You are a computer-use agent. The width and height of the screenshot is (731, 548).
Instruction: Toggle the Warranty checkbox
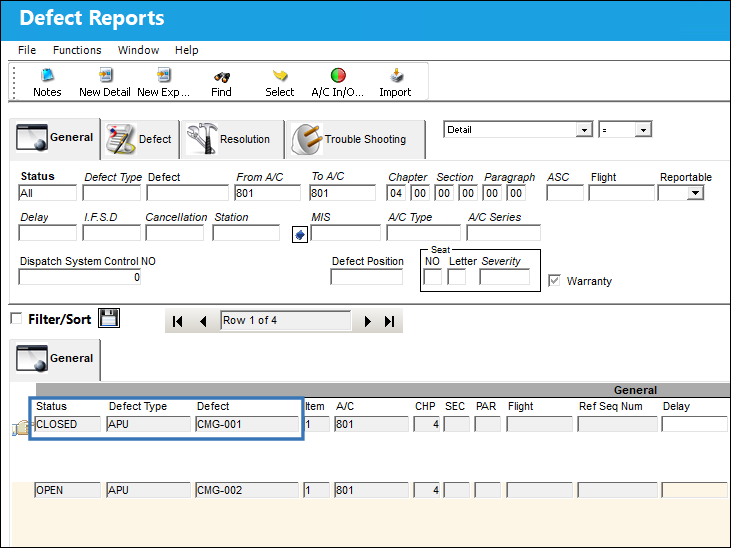pos(554,280)
